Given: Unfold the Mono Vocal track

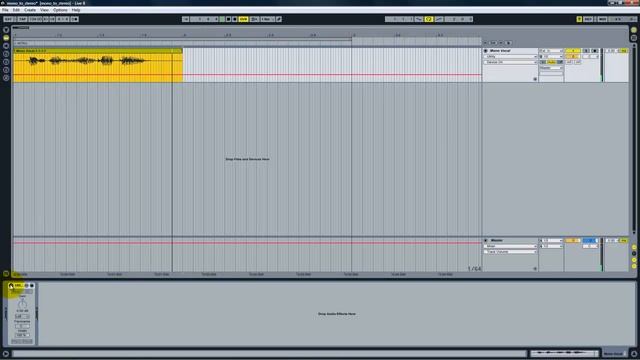Looking at the screenshot, I should tap(486, 51).
